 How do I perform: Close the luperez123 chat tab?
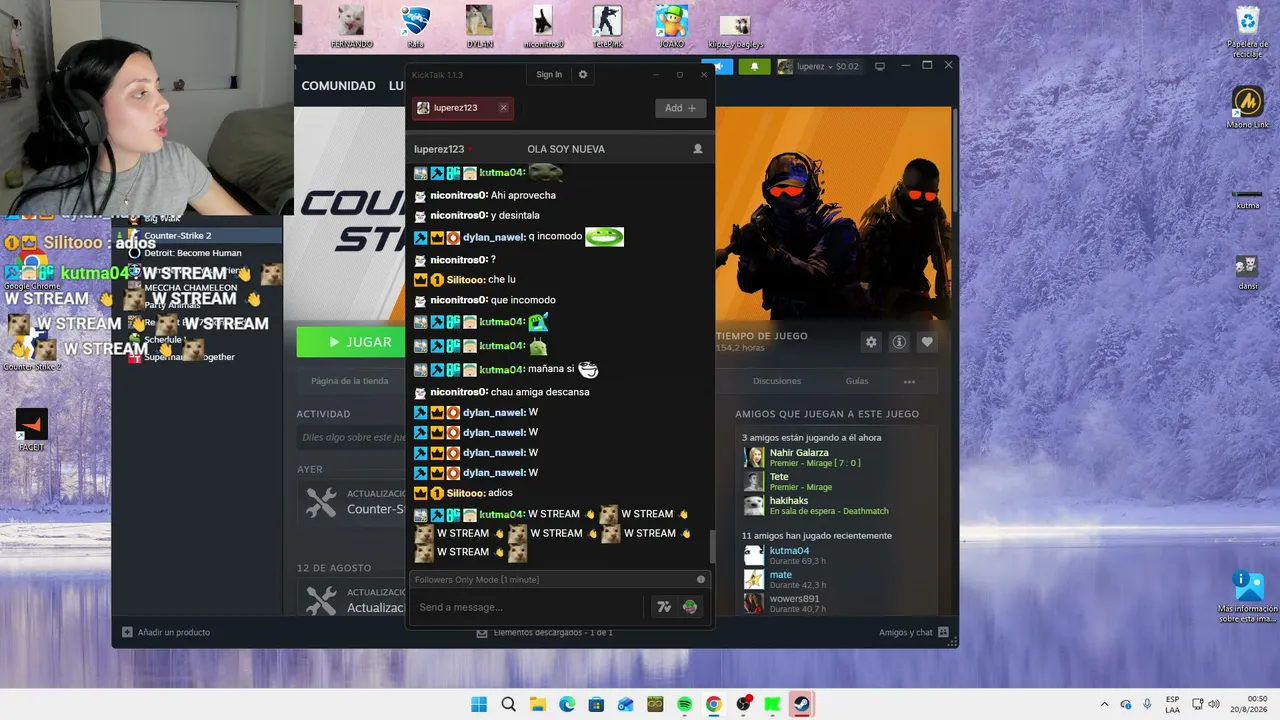point(503,108)
